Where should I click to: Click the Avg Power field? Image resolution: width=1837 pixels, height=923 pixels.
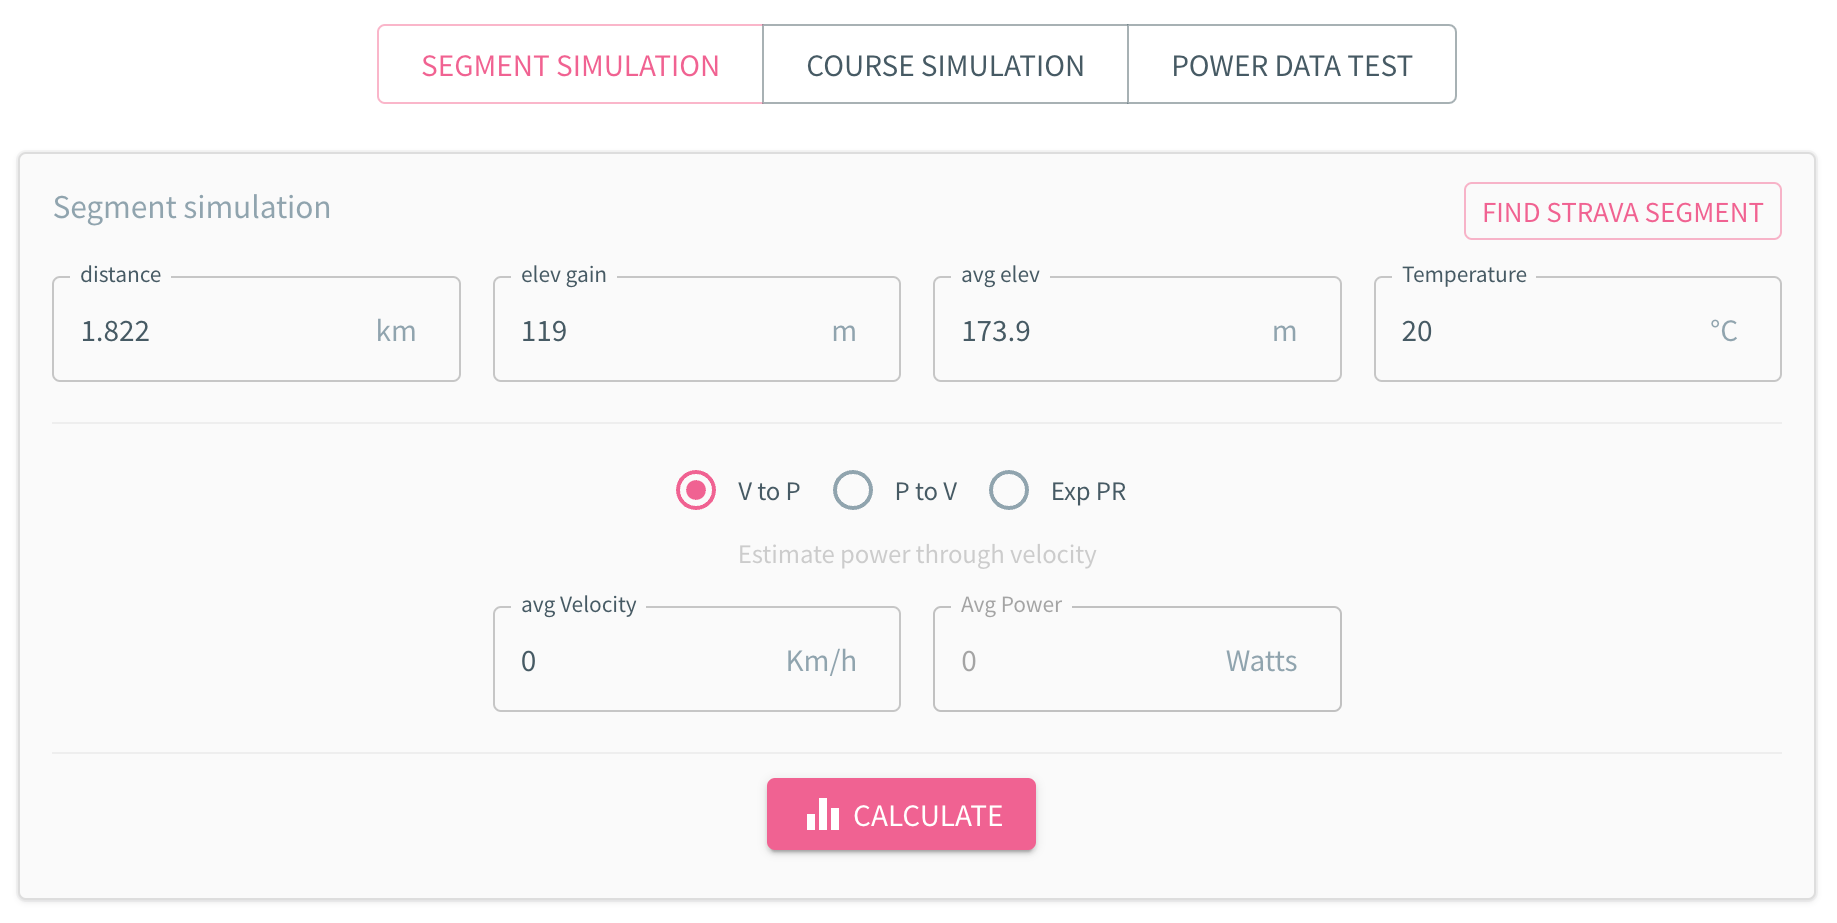coord(1080,661)
